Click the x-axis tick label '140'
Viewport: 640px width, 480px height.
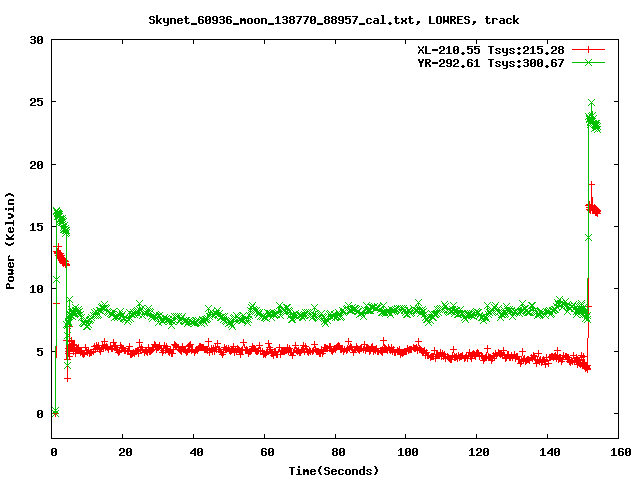pyautogui.click(x=550, y=452)
